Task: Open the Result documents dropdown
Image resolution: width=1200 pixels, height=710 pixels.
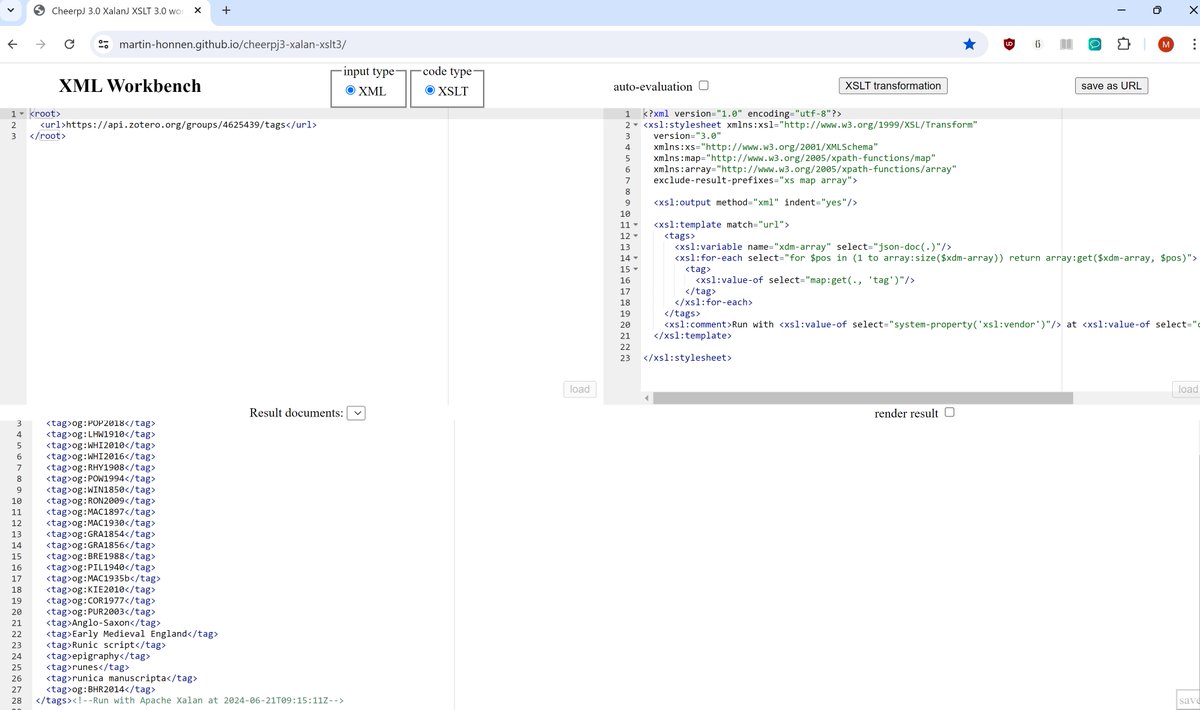Action: pyautogui.click(x=357, y=413)
